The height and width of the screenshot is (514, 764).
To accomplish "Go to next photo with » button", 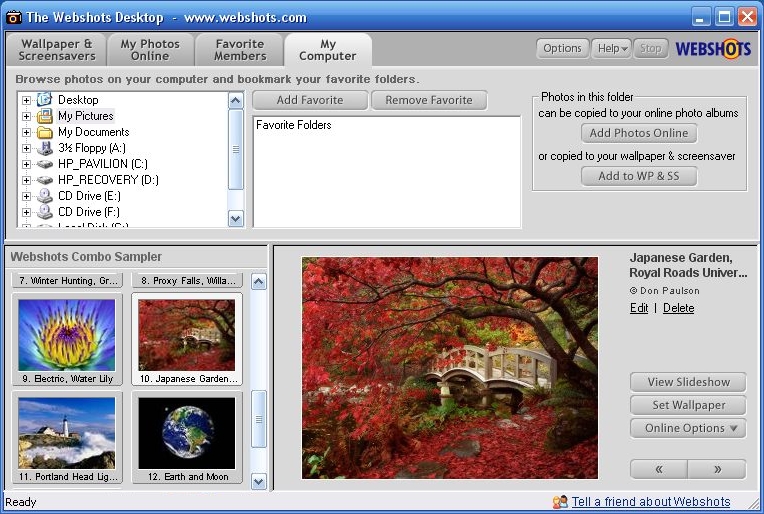I will pyautogui.click(x=717, y=469).
